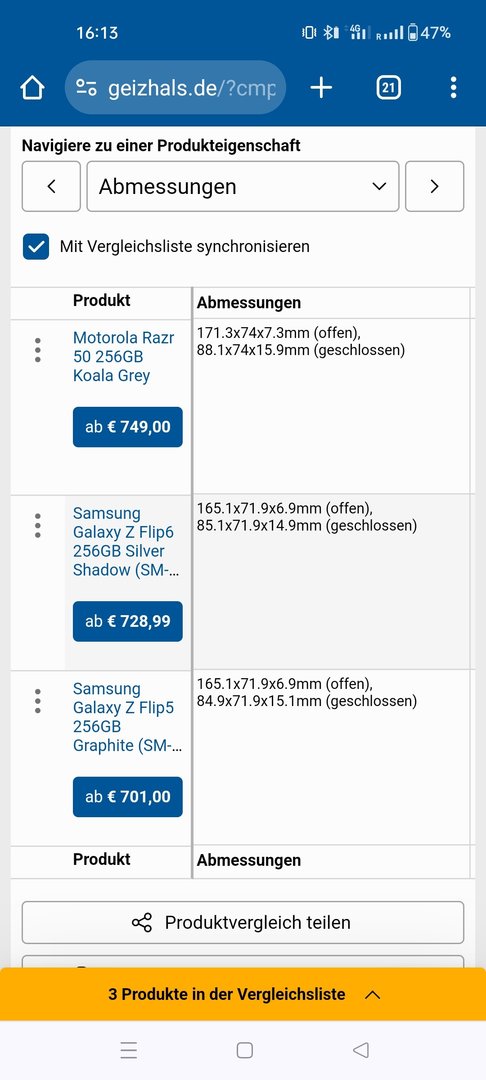The height and width of the screenshot is (1080, 486).
Task: Go to the previous product property arrow
Action: [x=51, y=186]
